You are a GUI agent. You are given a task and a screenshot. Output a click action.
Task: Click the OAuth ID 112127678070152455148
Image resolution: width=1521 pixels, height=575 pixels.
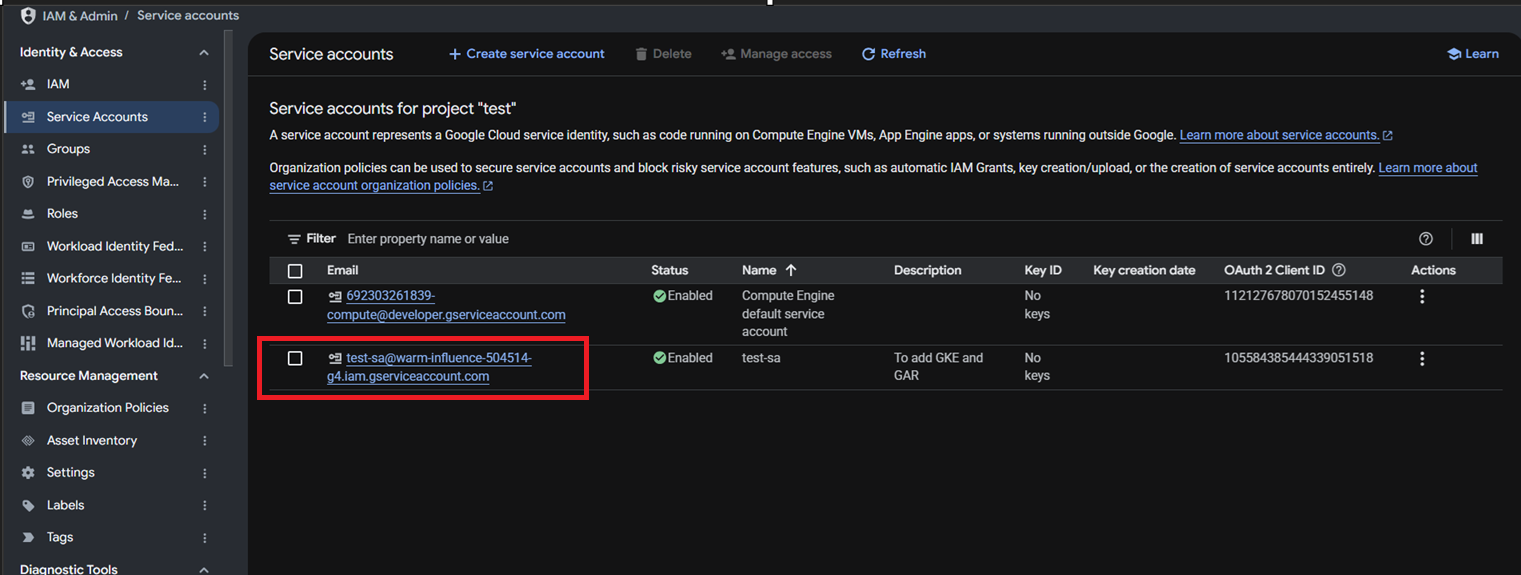[1298, 296]
